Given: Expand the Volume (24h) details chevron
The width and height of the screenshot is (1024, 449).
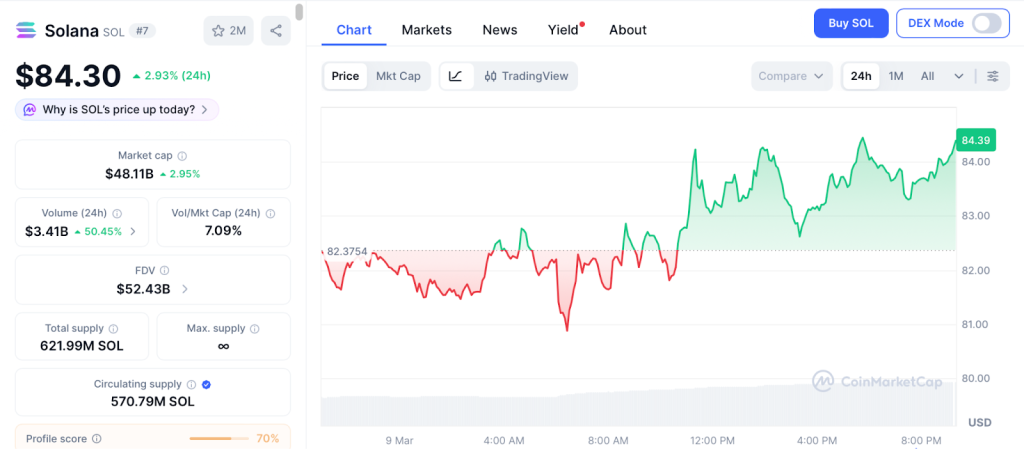Looking at the screenshot, I should [x=134, y=232].
